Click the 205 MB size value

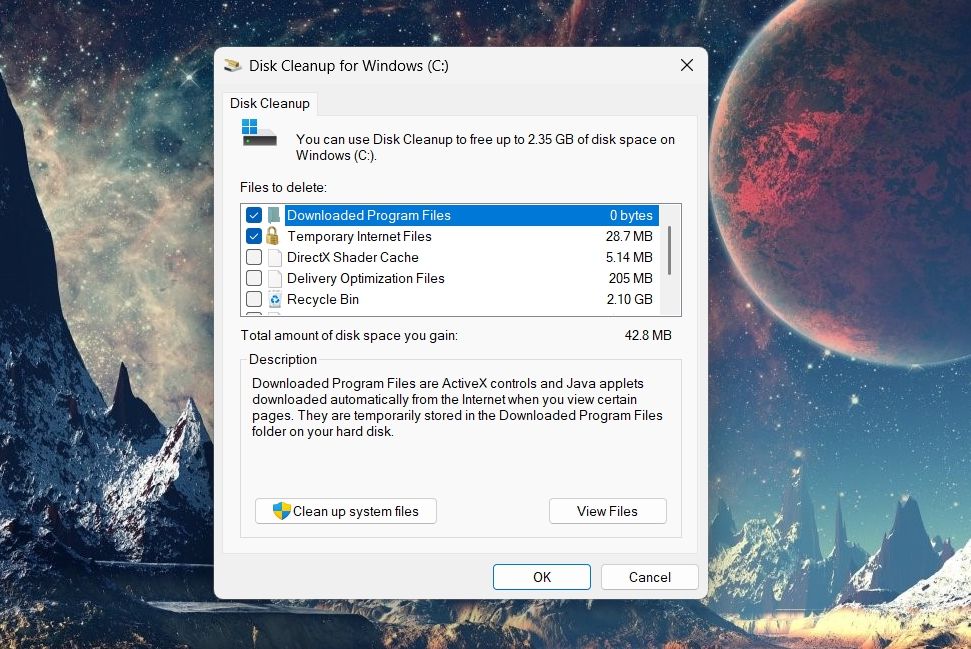pyautogui.click(x=630, y=278)
